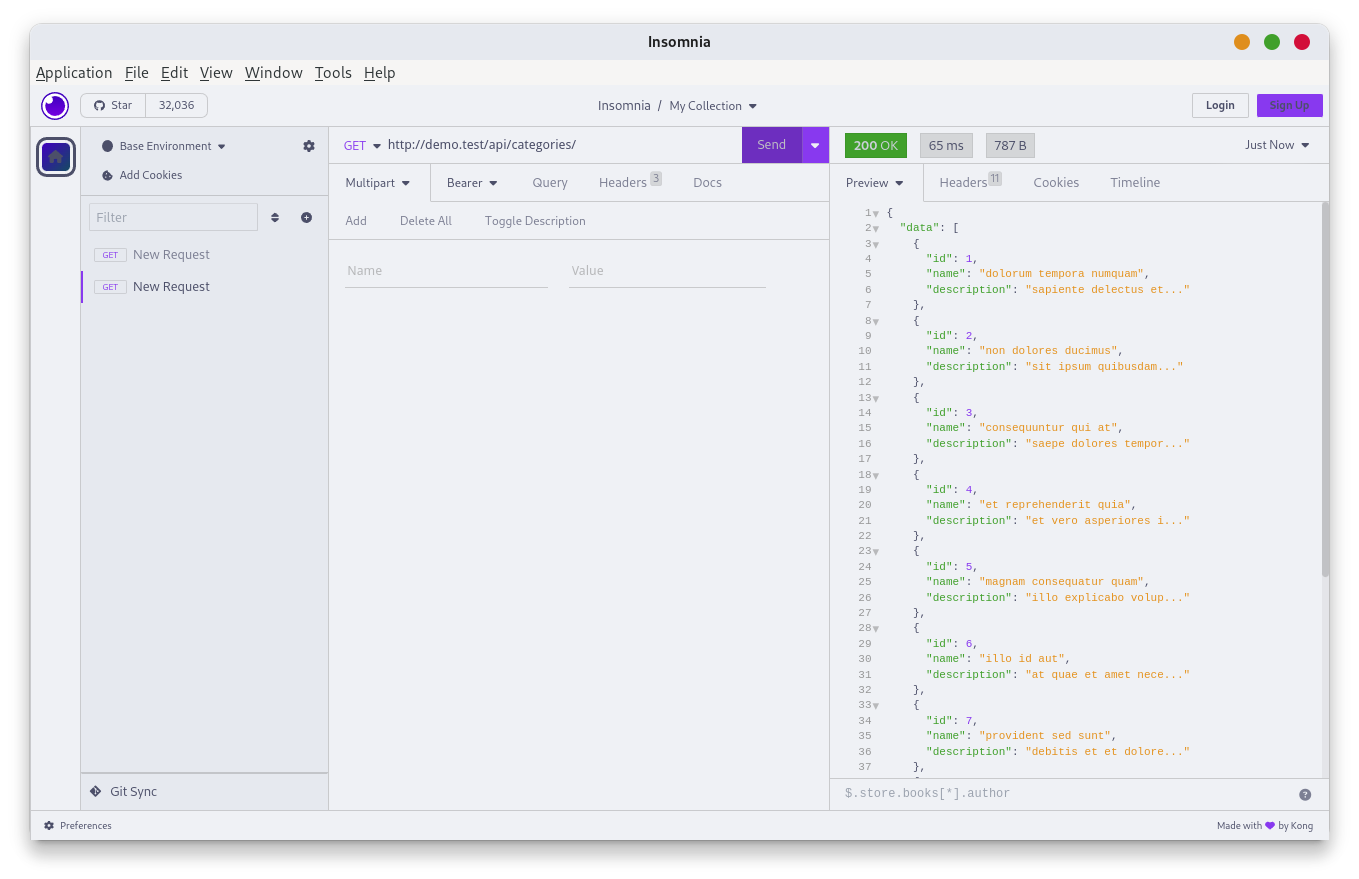Screen dimensions: 1359x879
Task: Open the Just Now response history dropdown
Action: click(x=1277, y=145)
